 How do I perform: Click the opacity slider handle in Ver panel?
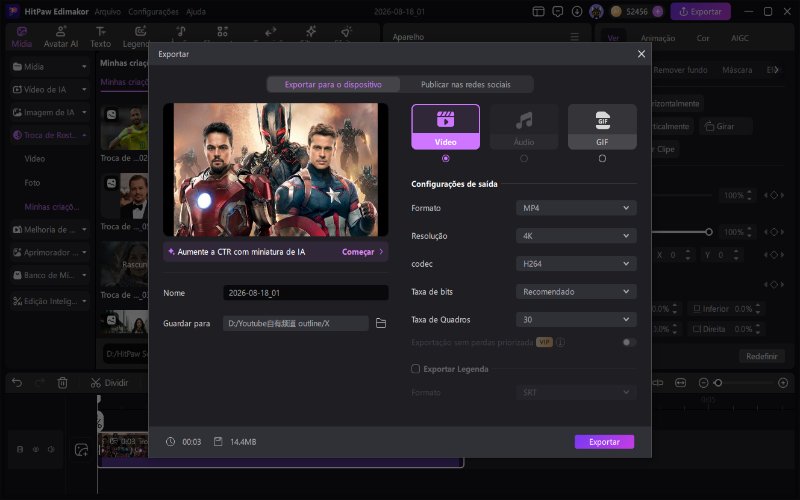pyautogui.click(x=709, y=232)
